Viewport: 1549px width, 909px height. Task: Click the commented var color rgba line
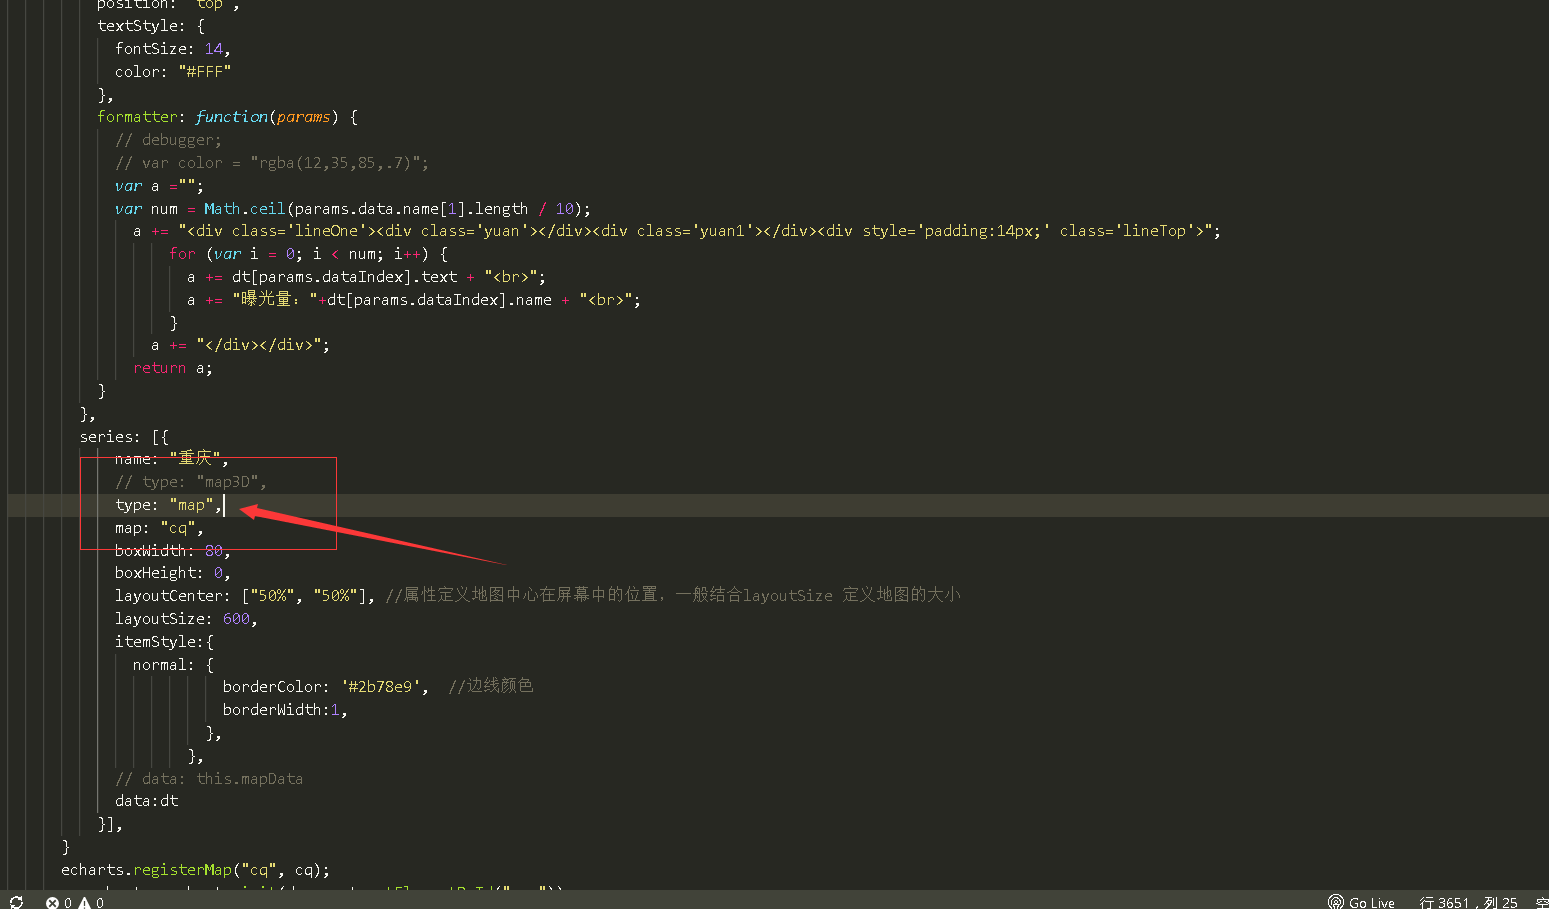(272, 163)
